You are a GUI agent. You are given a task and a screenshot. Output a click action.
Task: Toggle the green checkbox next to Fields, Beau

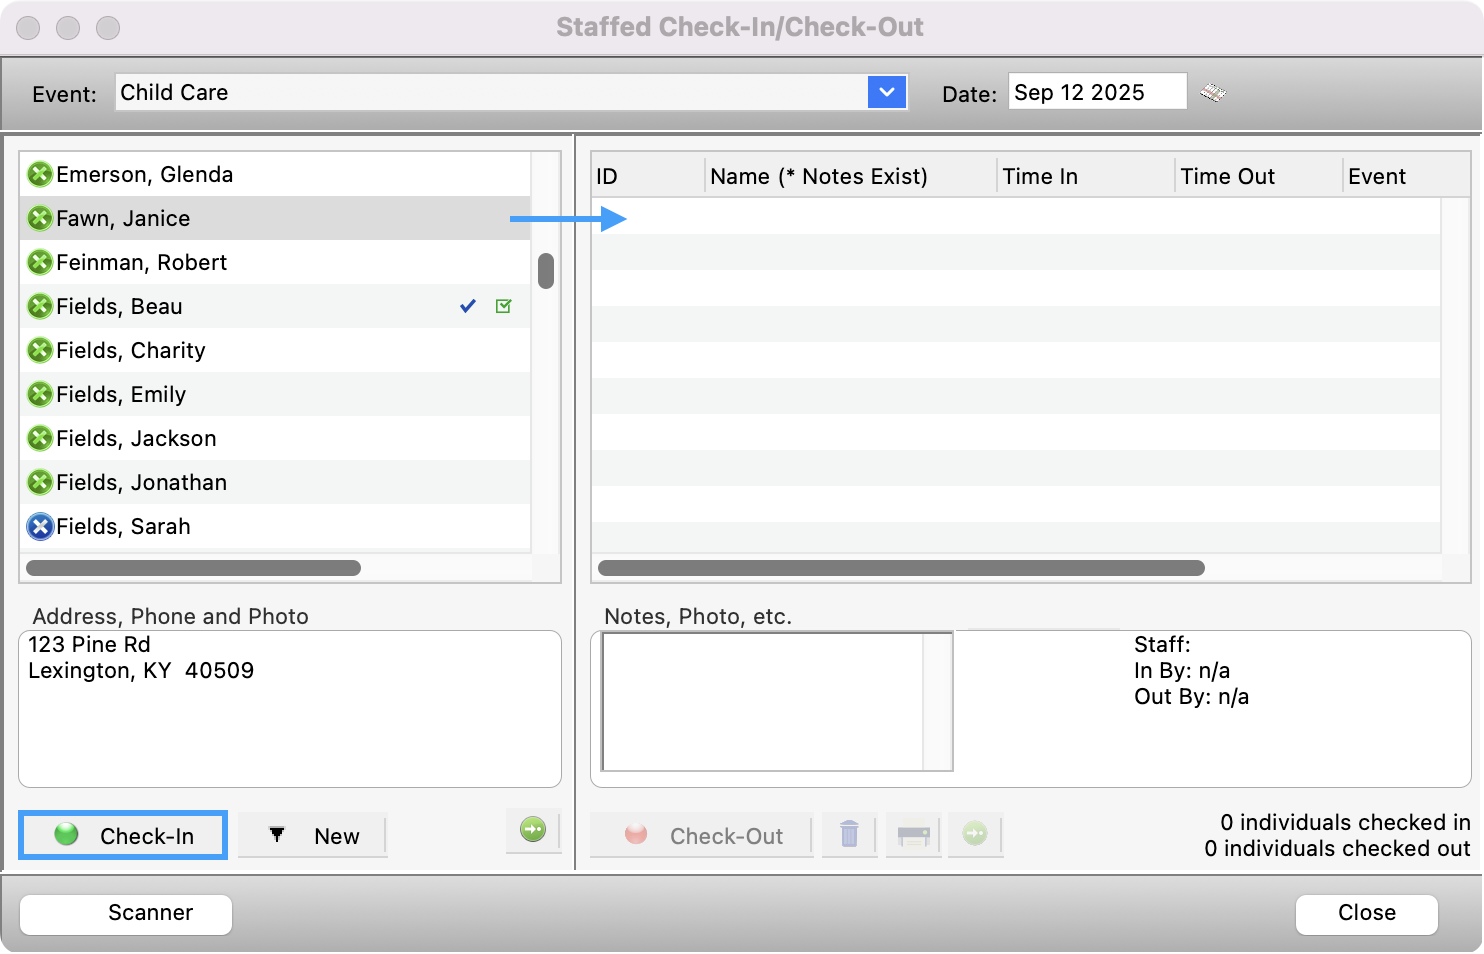click(x=503, y=306)
